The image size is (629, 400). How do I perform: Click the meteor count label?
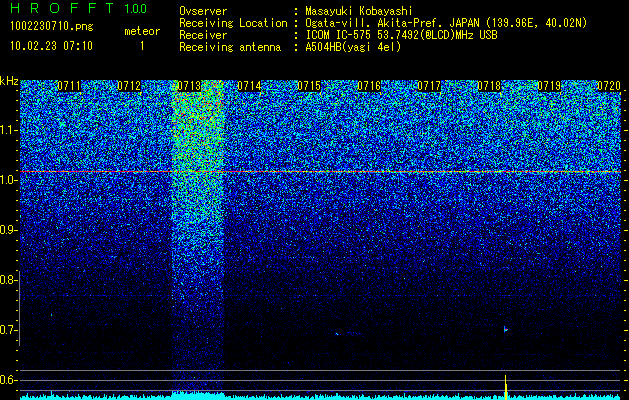click(x=142, y=31)
